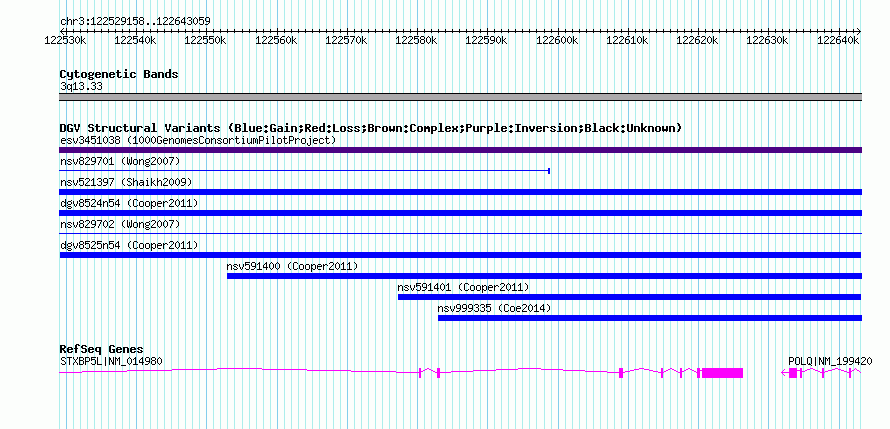Image resolution: width=890 pixels, height=429 pixels.
Task: Select the 3q13.33 band label
Action: (81, 87)
